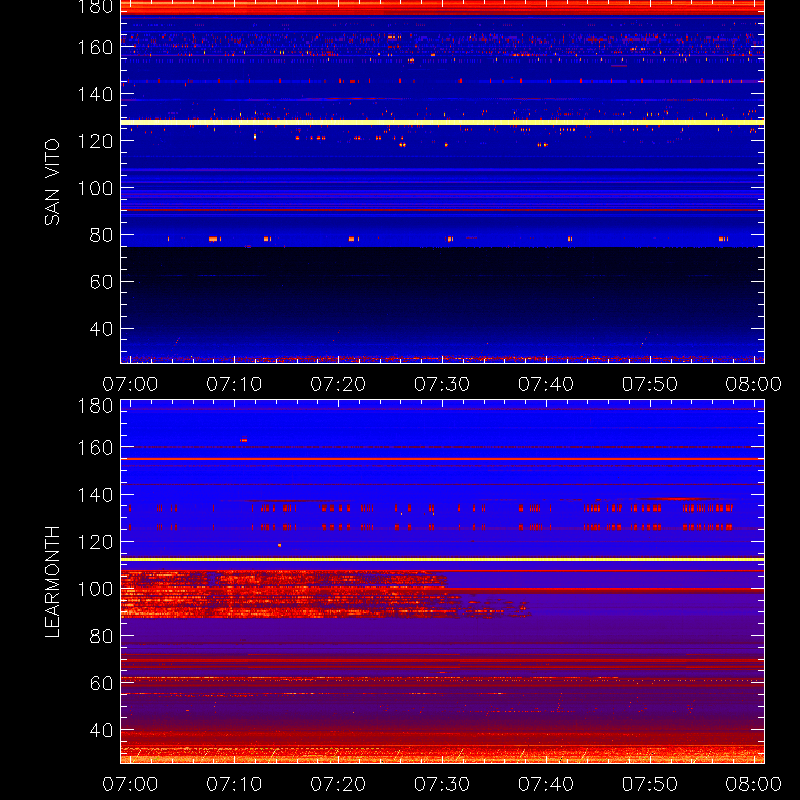Viewport: 800px width, 800px height.
Task: Click 07:50 time label under SAN VITO plot
Action: [650, 384]
